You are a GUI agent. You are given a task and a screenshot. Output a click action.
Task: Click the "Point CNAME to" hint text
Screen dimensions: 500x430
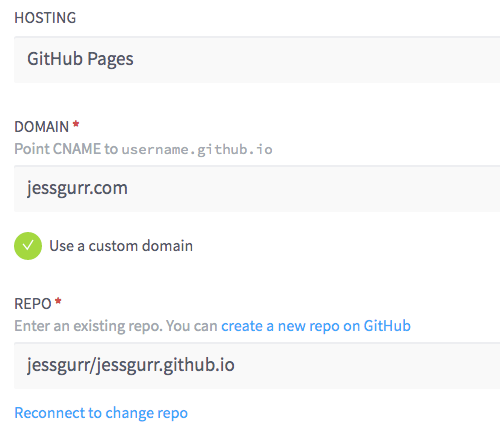pyautogui.click(x=66, y=149)
